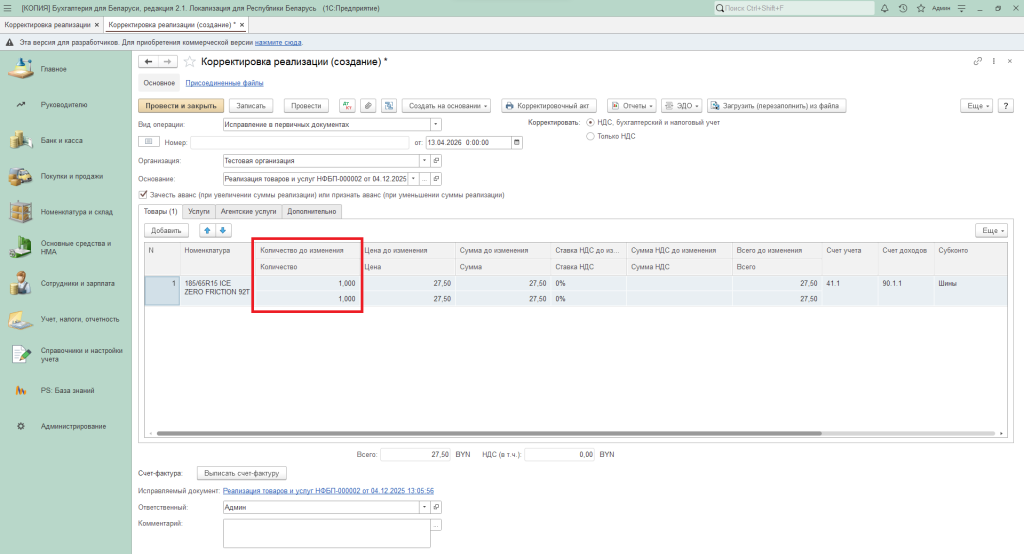Open the 'Создать на основании' dropdown
1024x554 pixels.
click(448, 105)
